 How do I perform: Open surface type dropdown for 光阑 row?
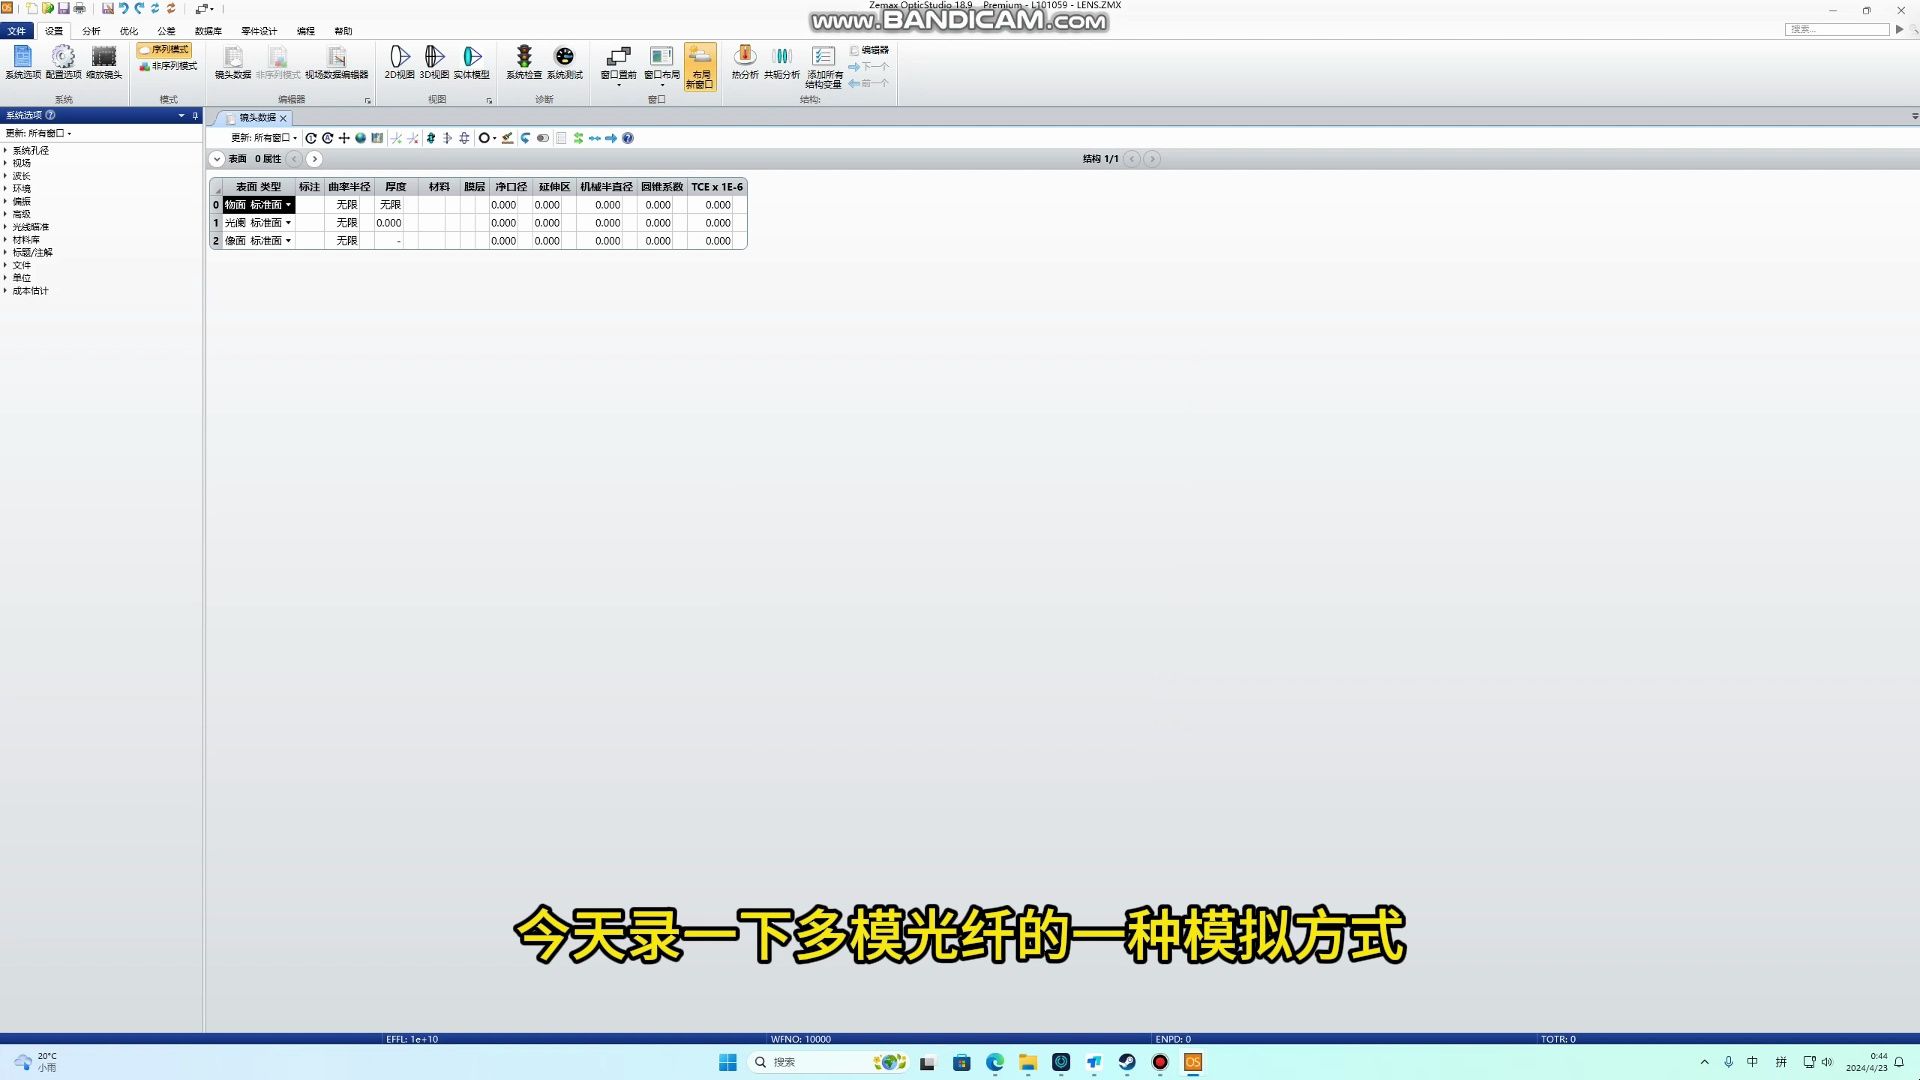pyautogui.click(x=288, y=223)
